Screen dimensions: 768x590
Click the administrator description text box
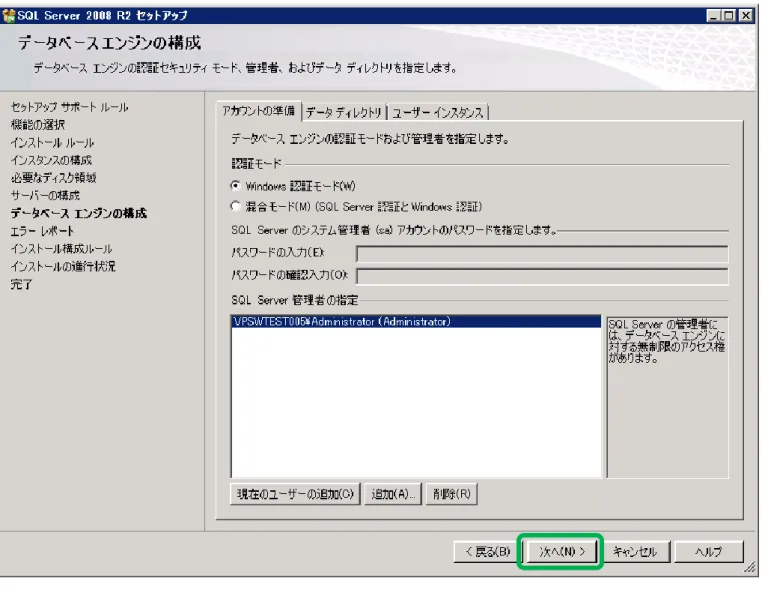pos(667,397)
